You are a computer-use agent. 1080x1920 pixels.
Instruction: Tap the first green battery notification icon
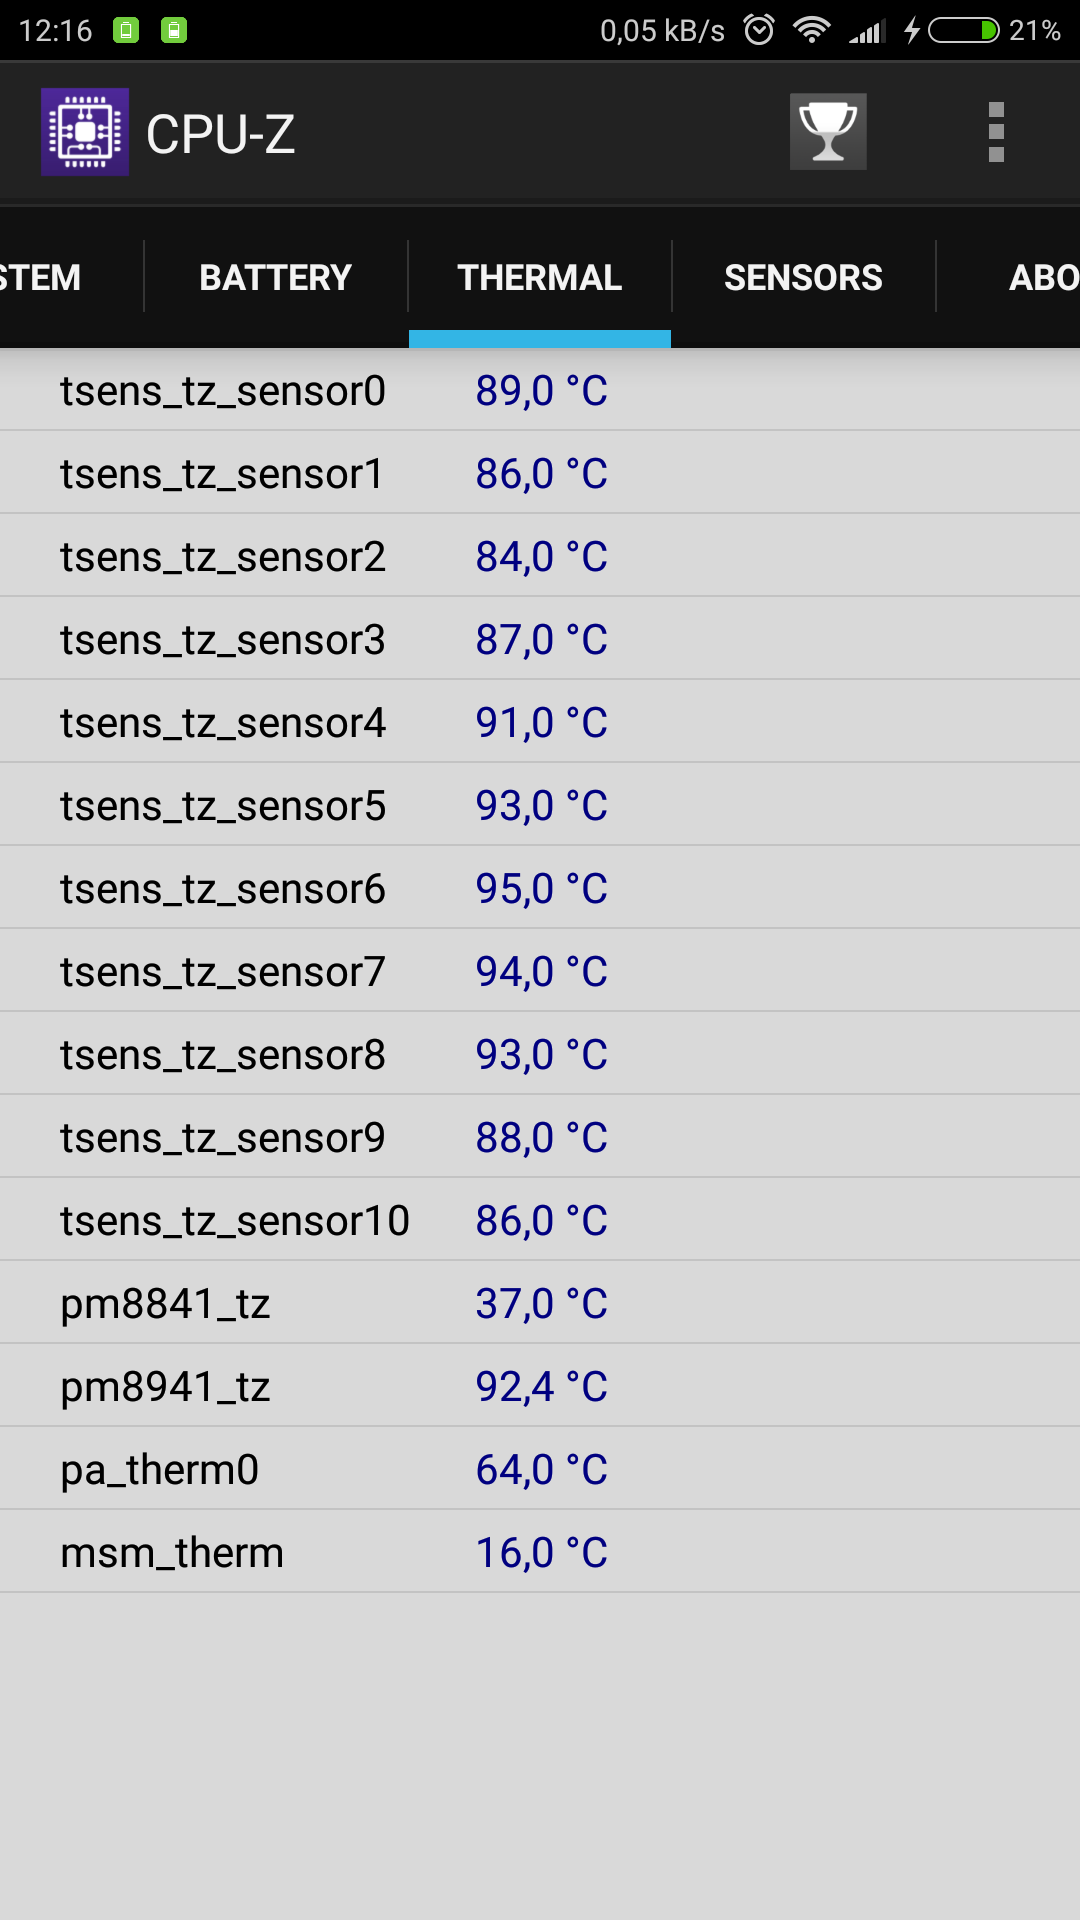click(126, 30)
